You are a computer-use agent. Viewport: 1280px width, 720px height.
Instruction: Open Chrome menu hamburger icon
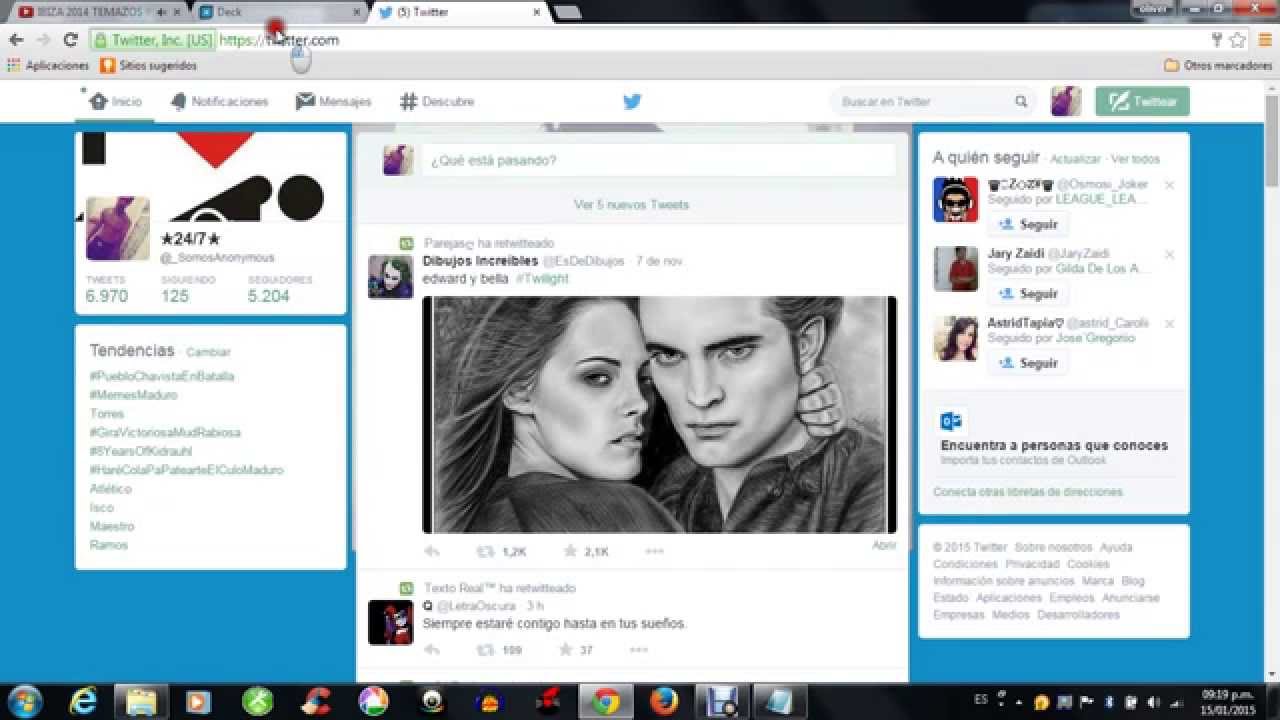[x=1265, y=40]
